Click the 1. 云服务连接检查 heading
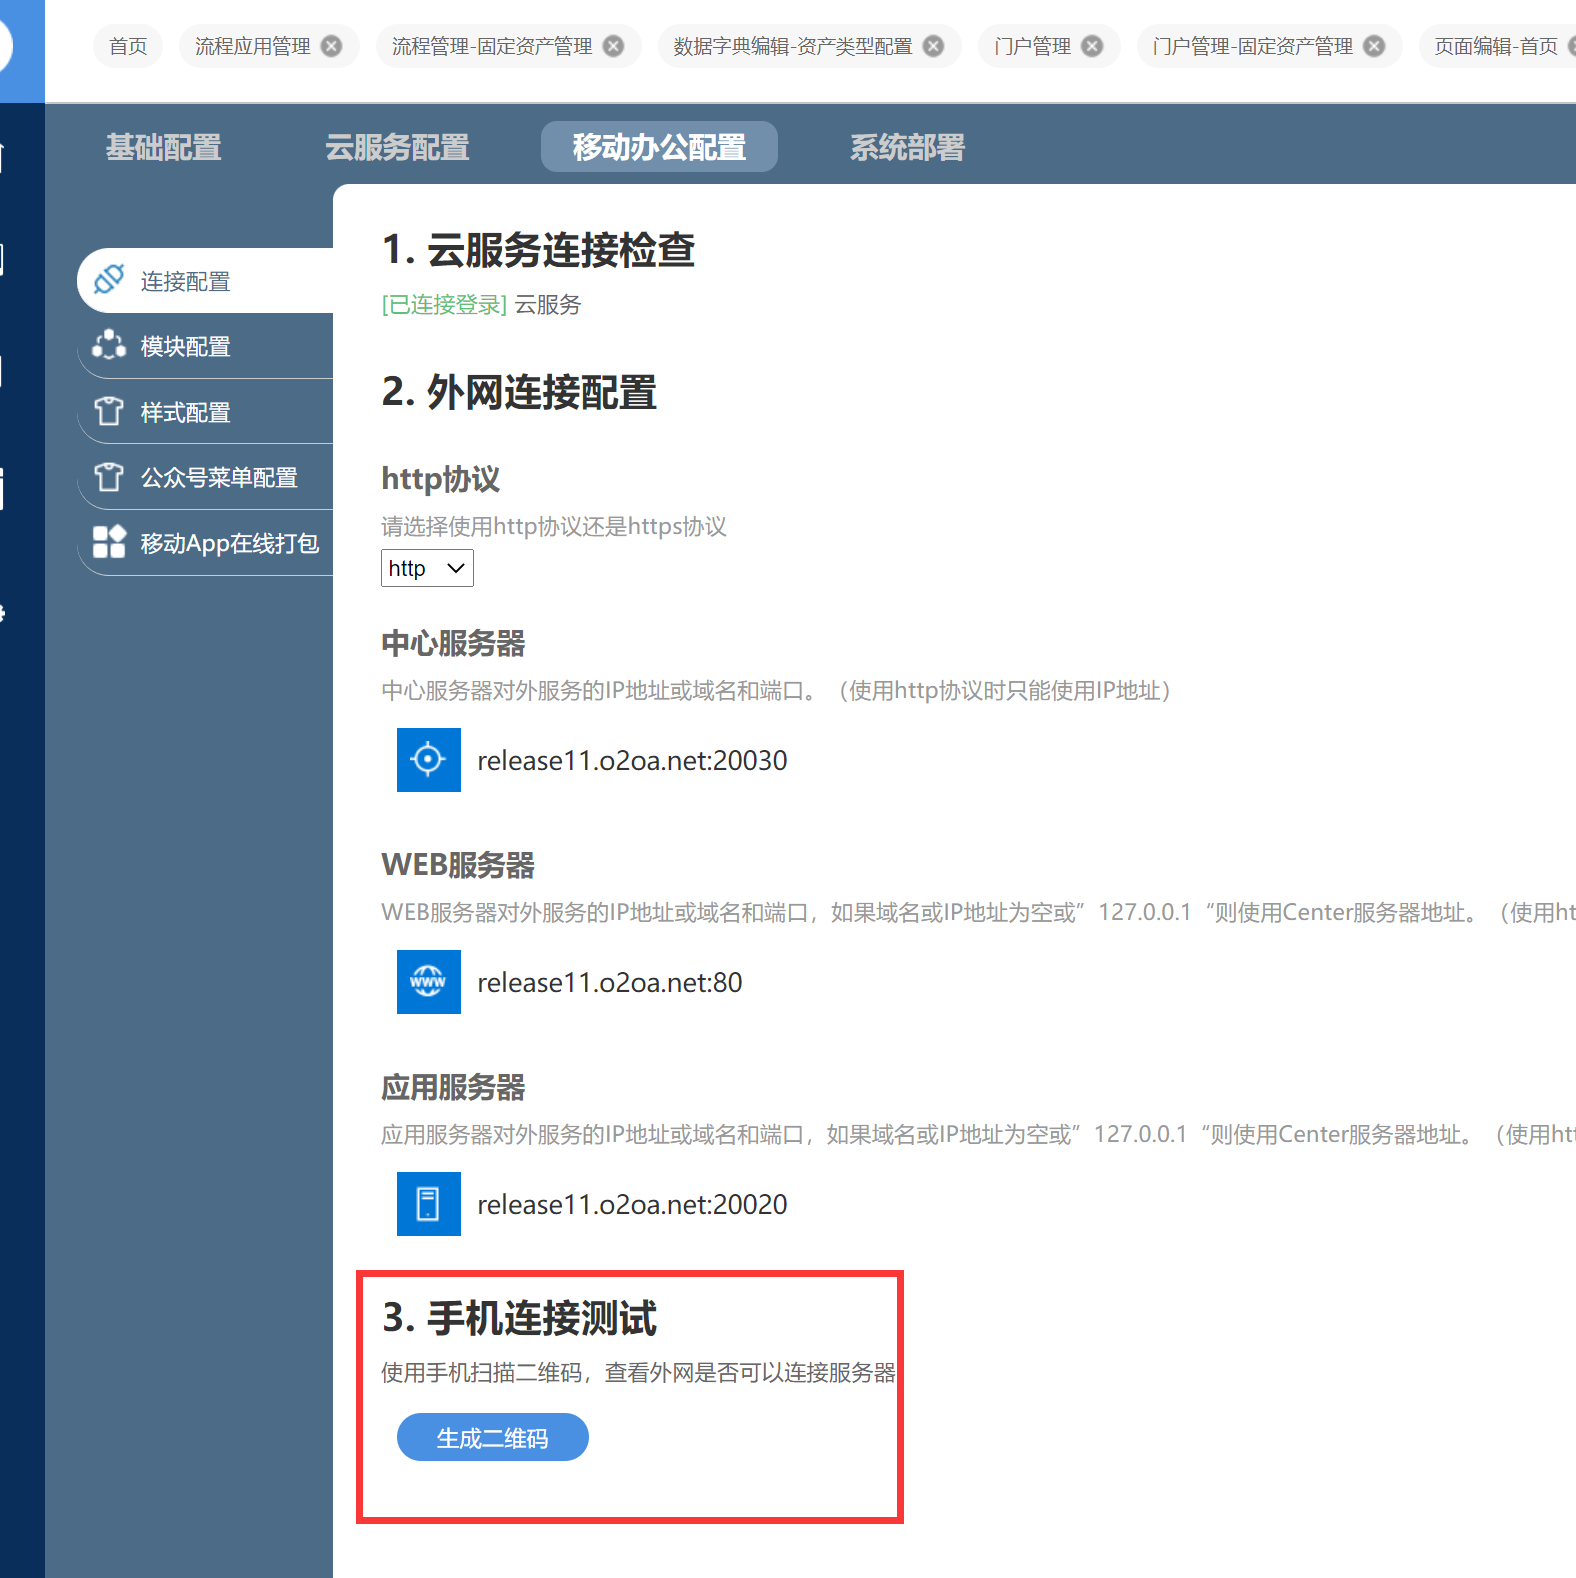Screen dimensions: 1576x1578 click(539, 250)
